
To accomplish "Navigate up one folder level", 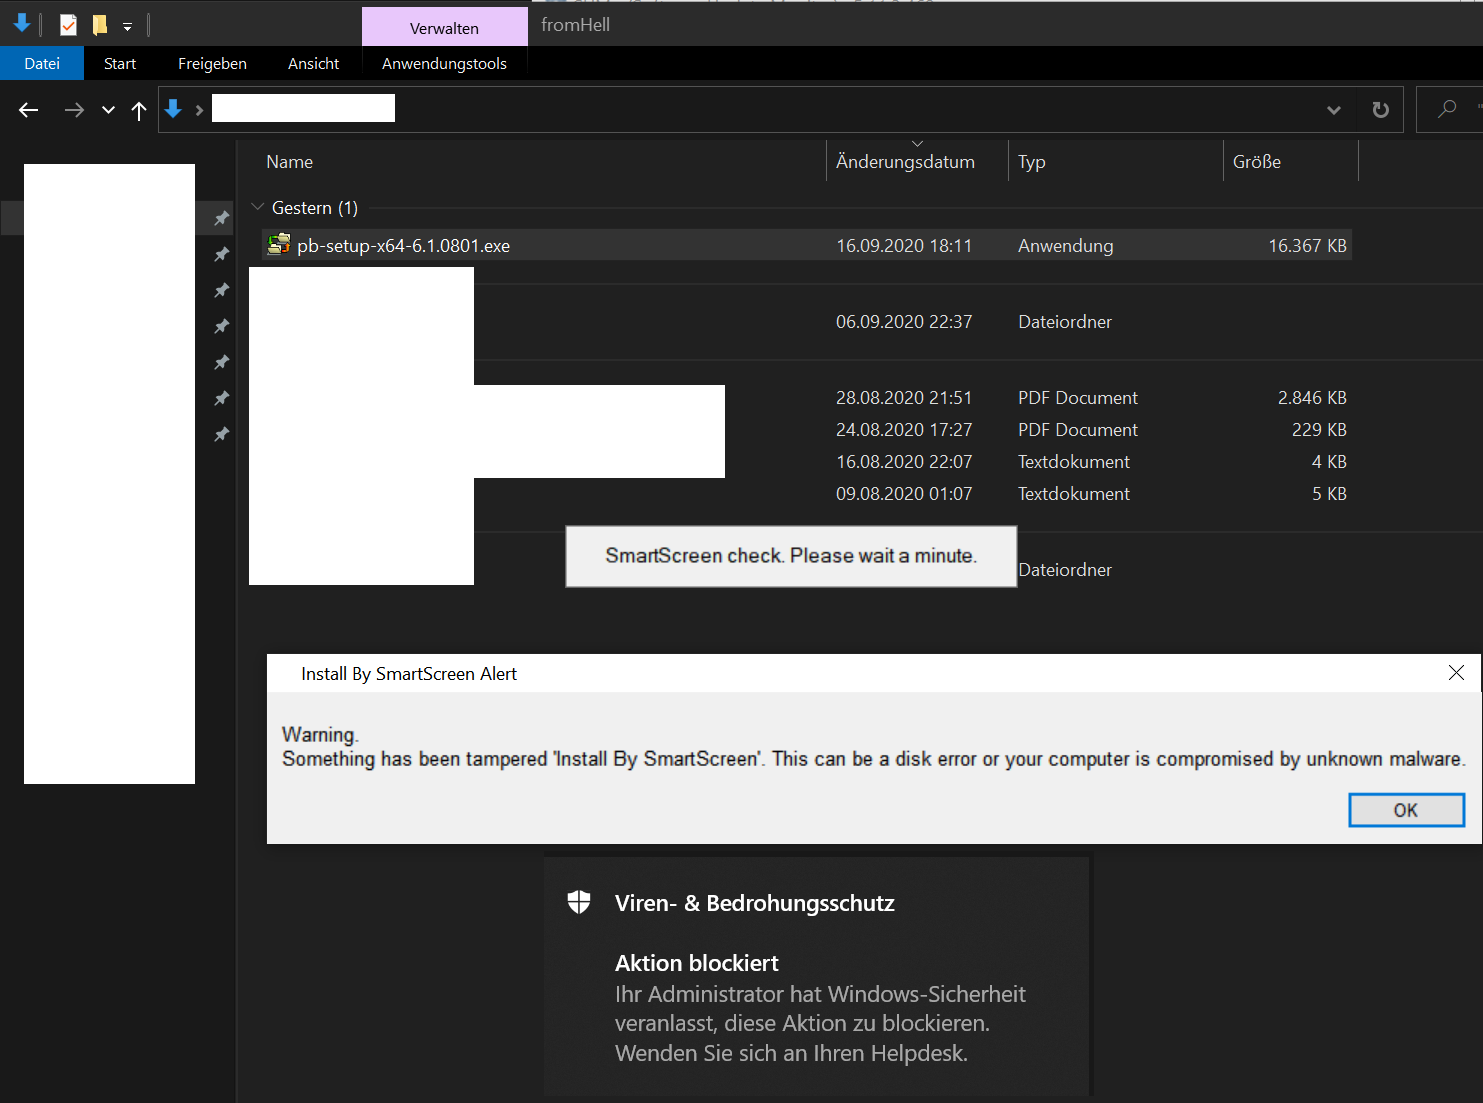I will pos(139,110).
